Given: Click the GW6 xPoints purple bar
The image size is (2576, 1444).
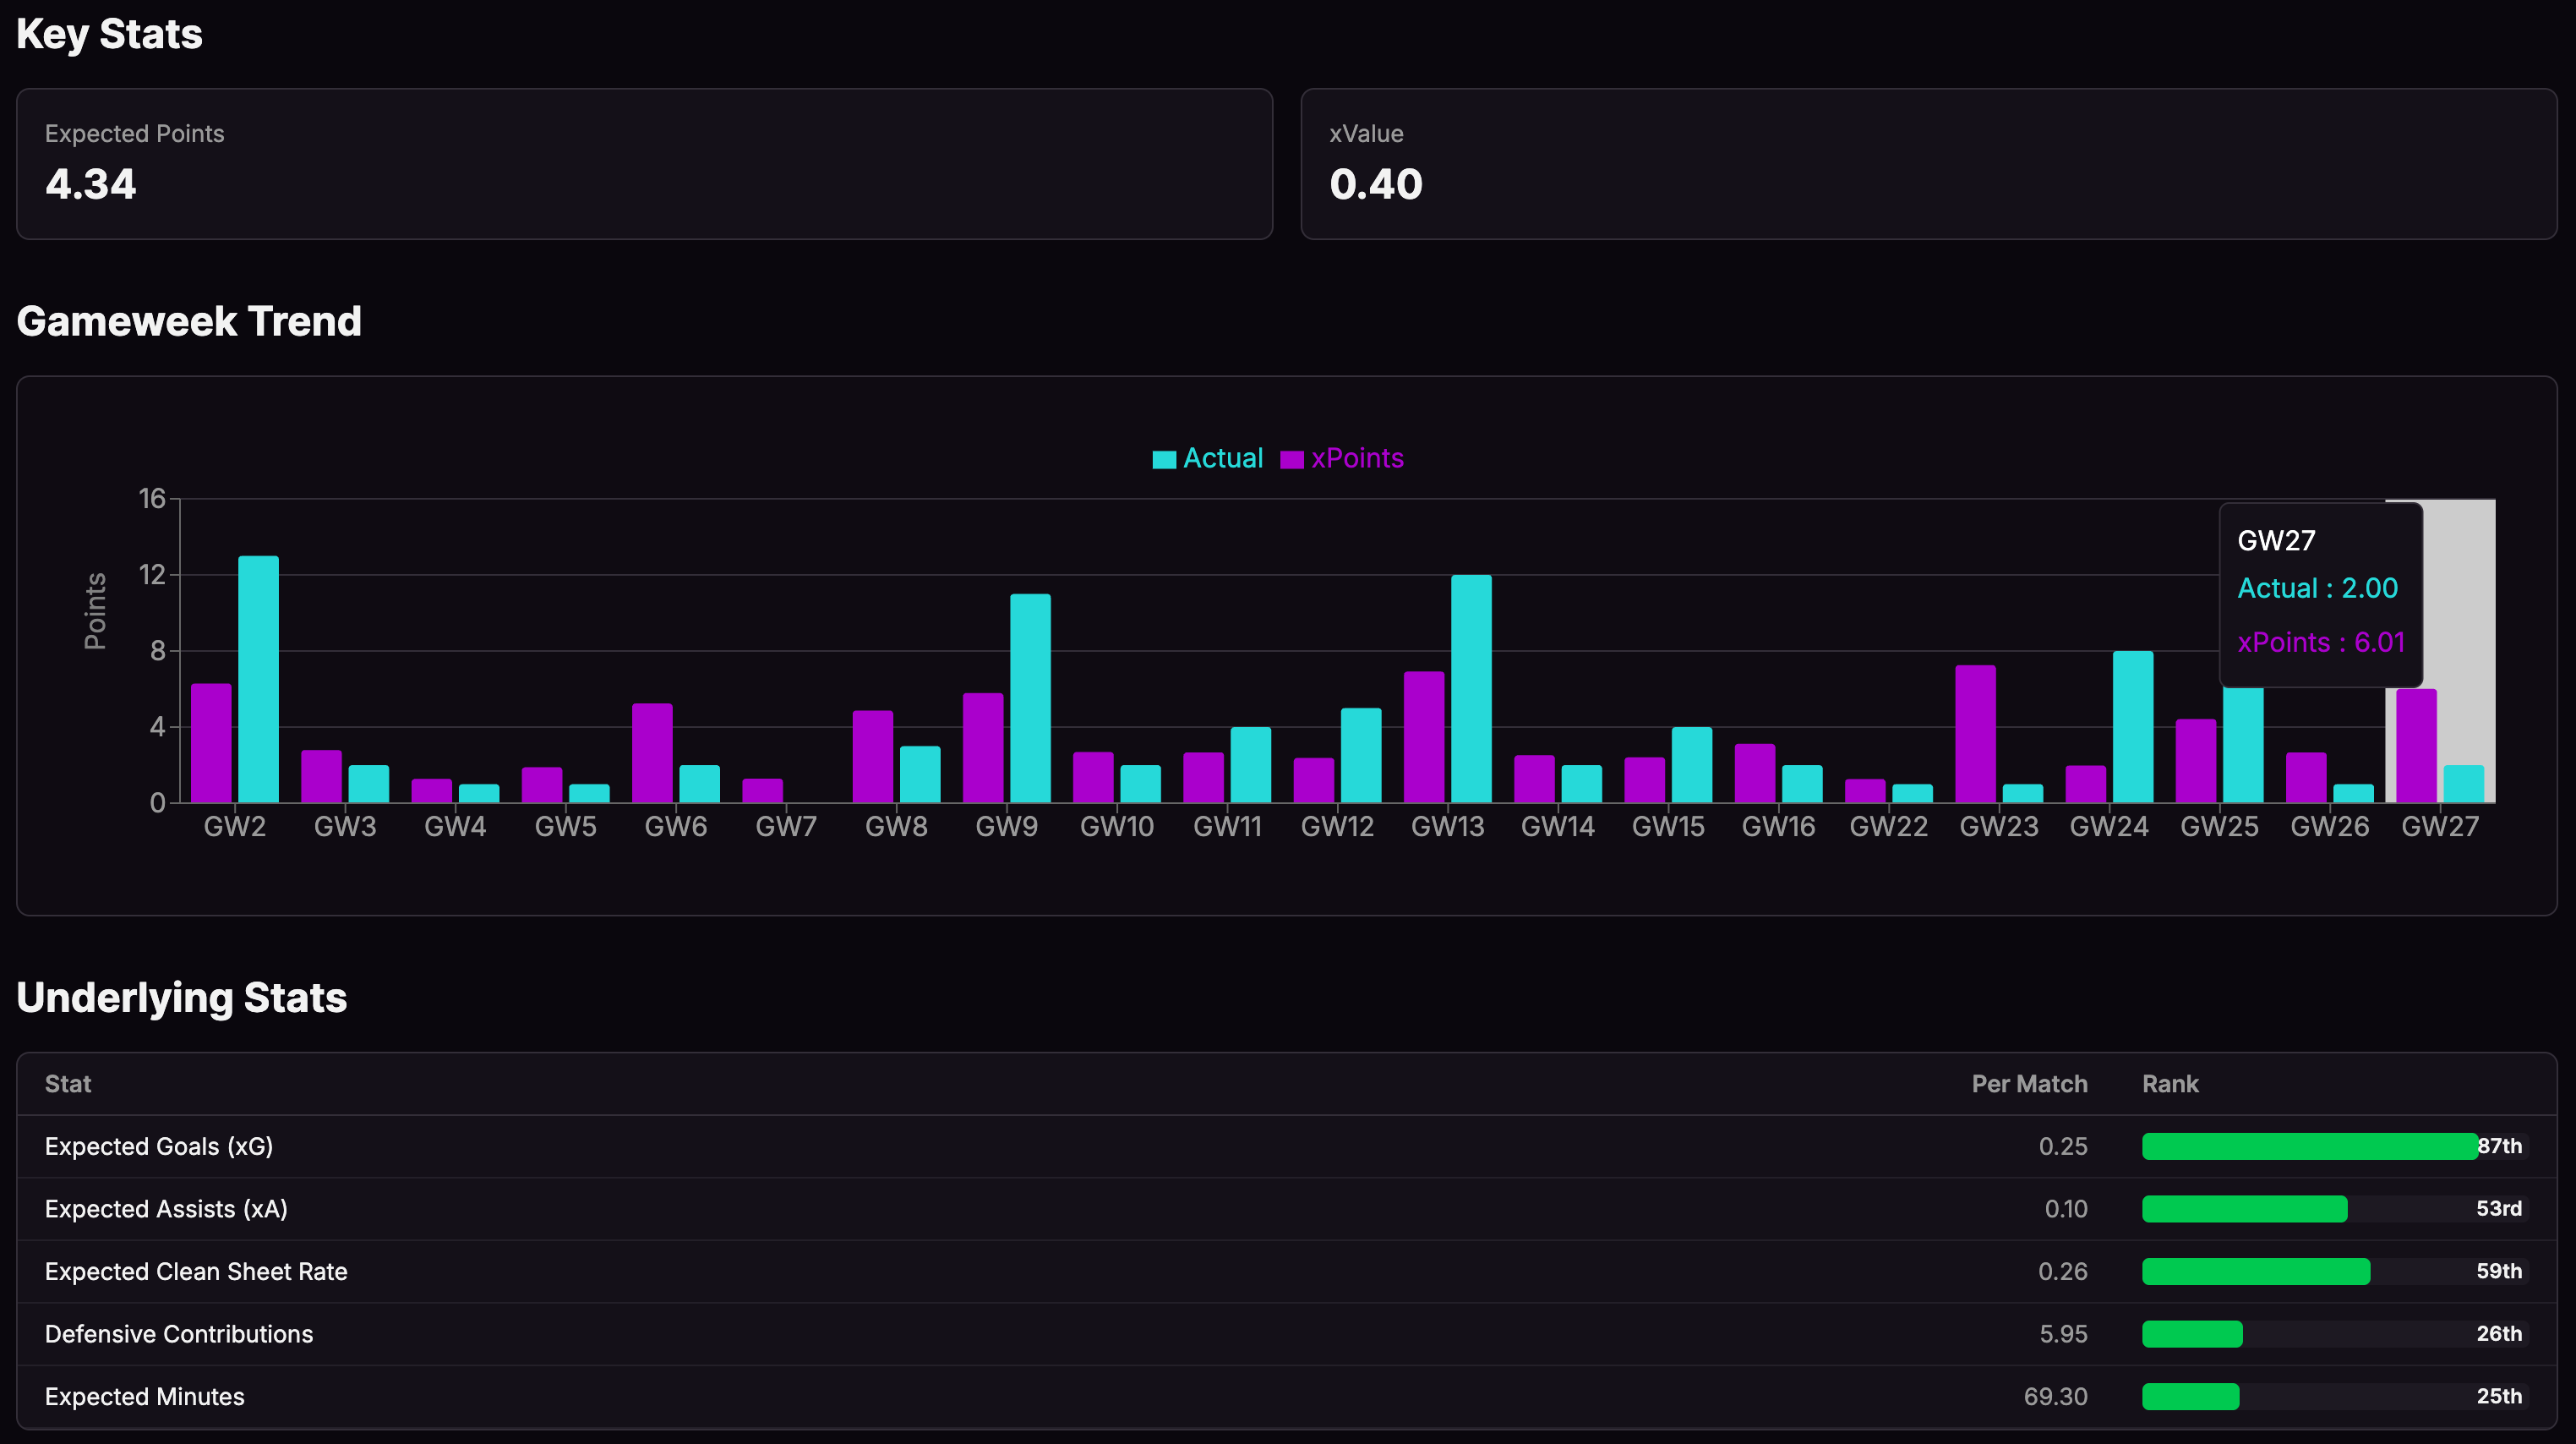Looking at the screenshot, I should 652,752.
